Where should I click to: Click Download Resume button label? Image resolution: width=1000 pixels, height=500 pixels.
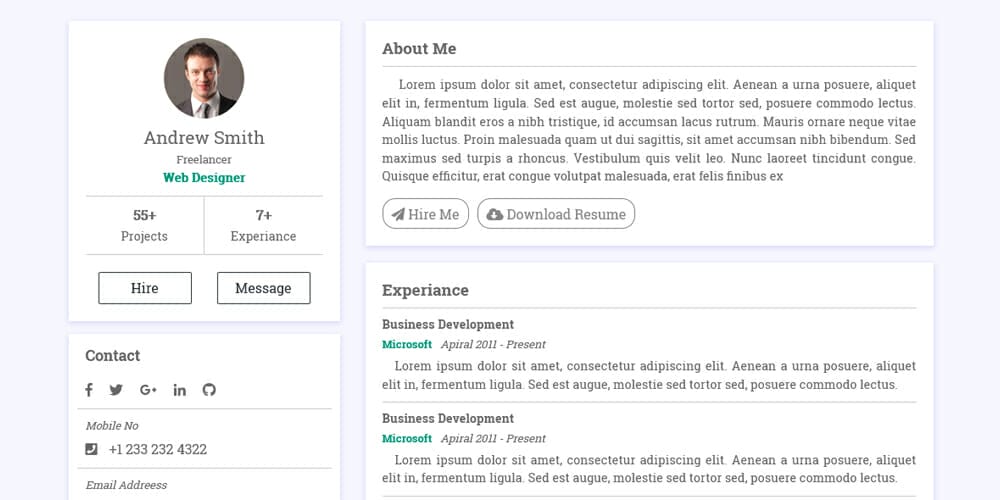pyautogui.click(x=566, y=214)
